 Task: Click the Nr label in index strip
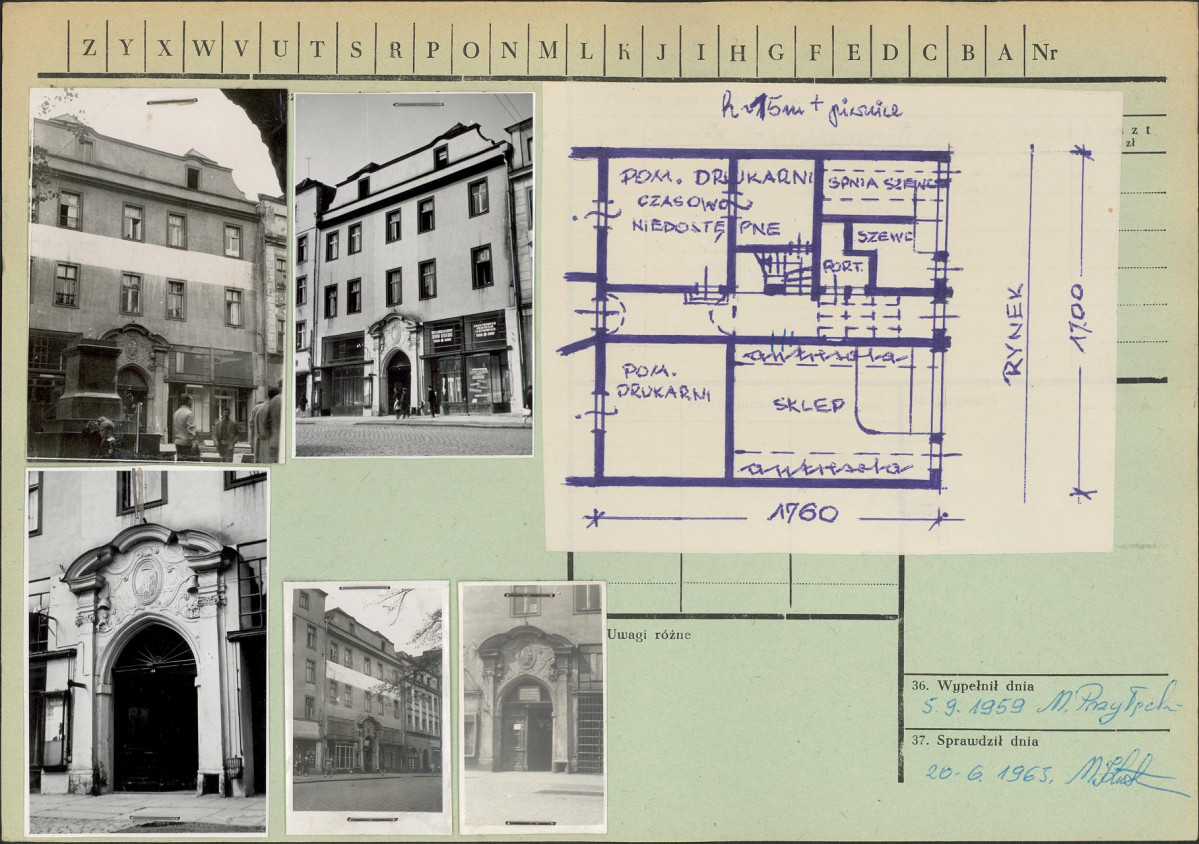click(x=1044, y=51)
